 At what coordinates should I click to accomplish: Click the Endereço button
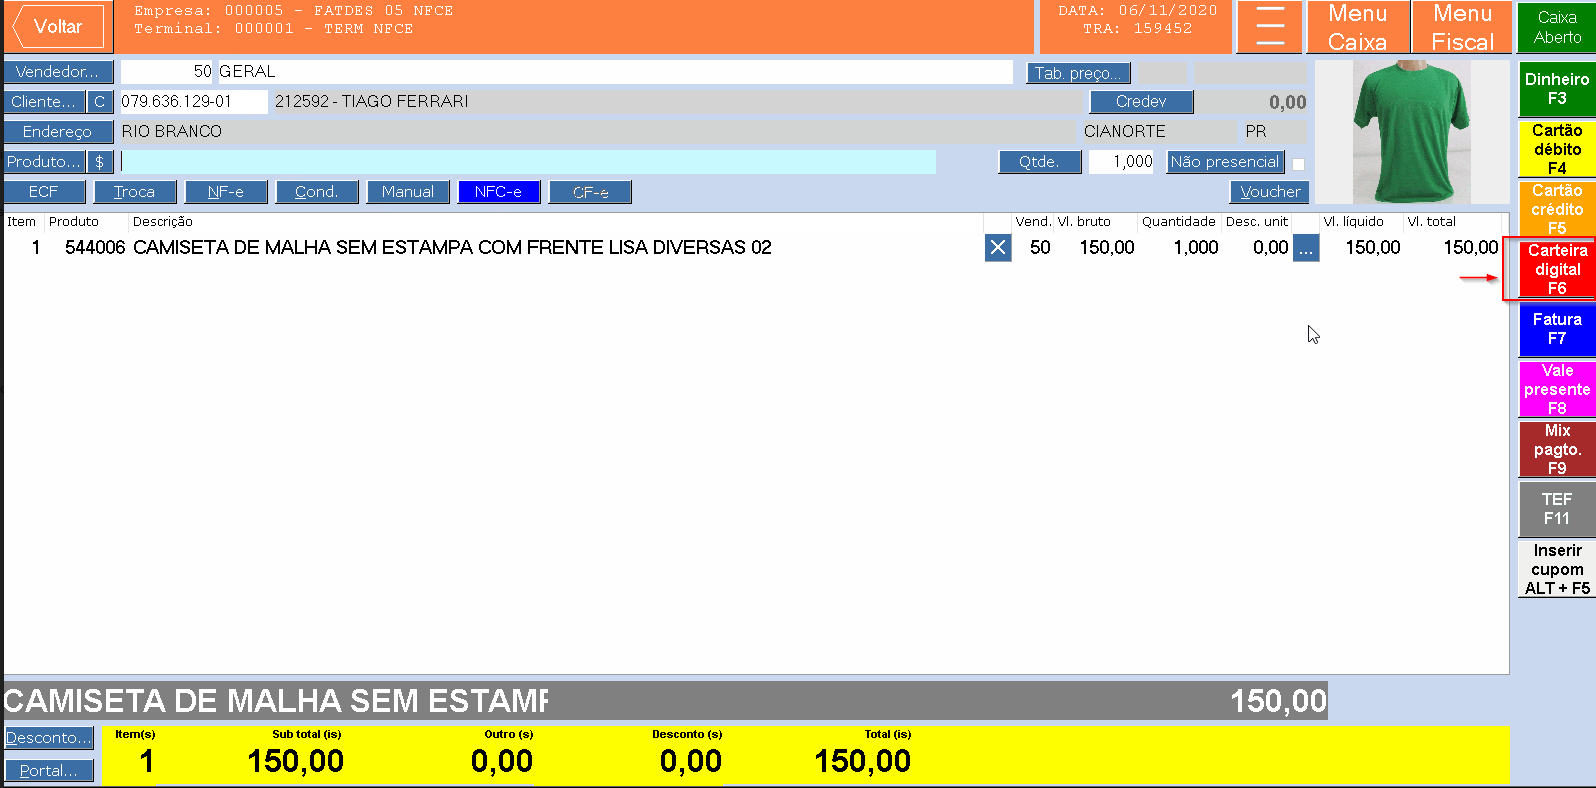(58, 132)
